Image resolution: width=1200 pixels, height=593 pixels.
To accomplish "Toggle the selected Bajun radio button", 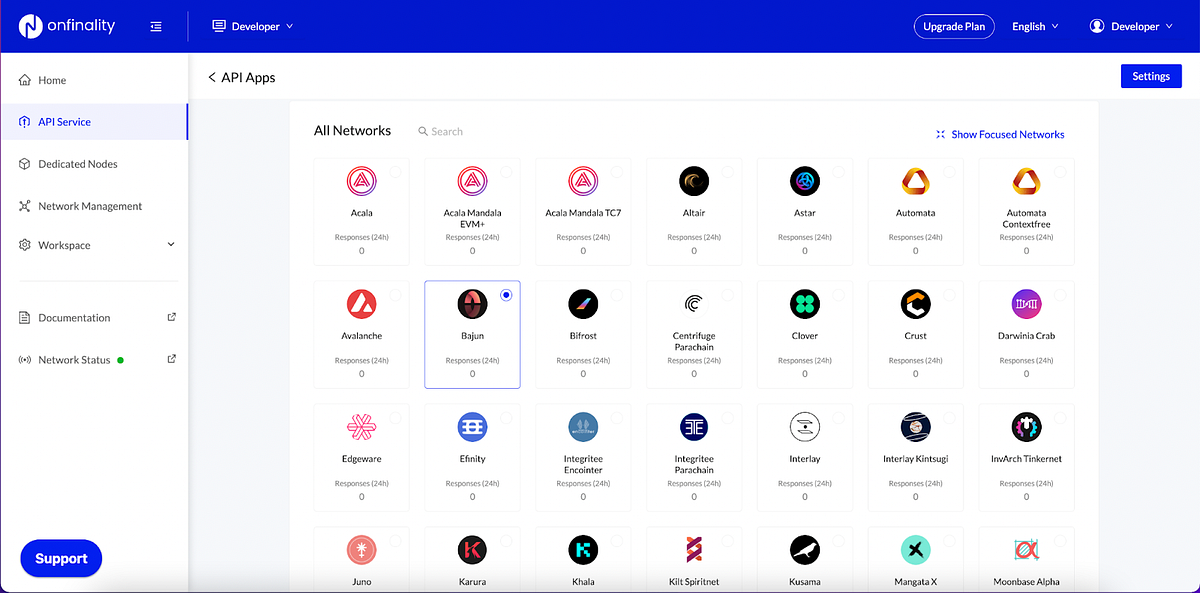I will pyautogui.click(x=506, y=295).
